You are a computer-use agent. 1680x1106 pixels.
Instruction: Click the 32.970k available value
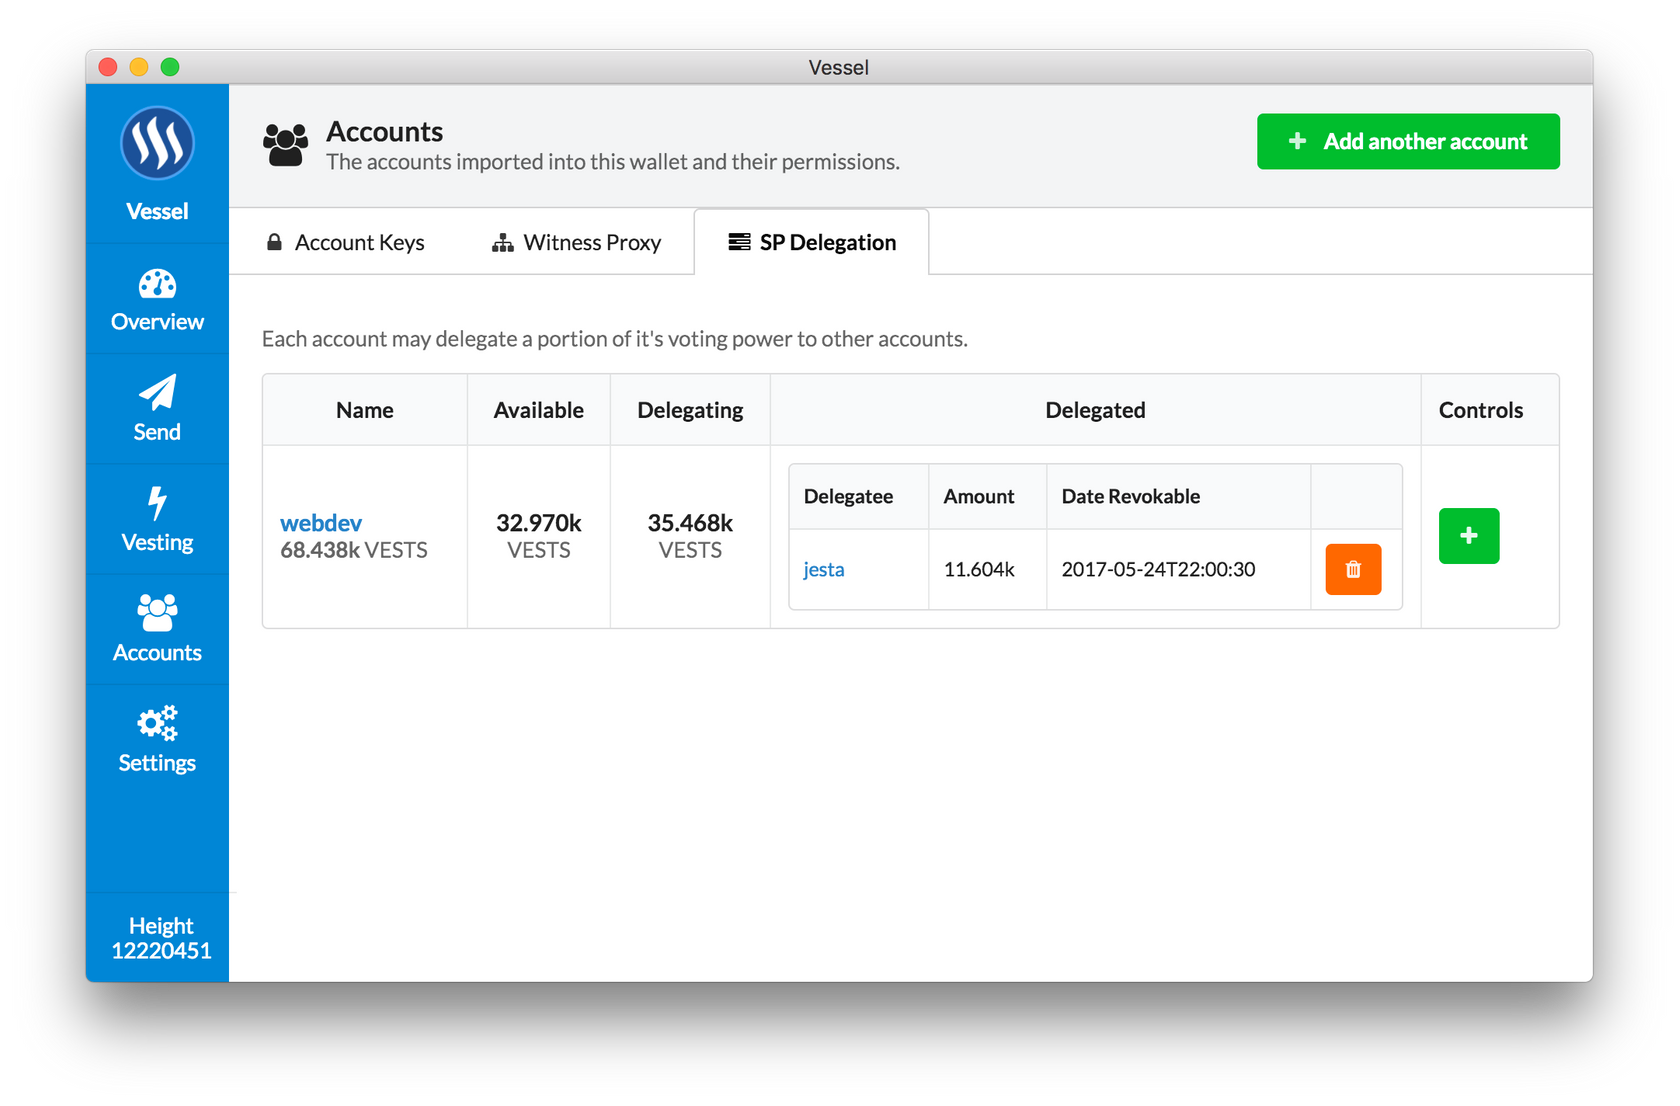539,523
